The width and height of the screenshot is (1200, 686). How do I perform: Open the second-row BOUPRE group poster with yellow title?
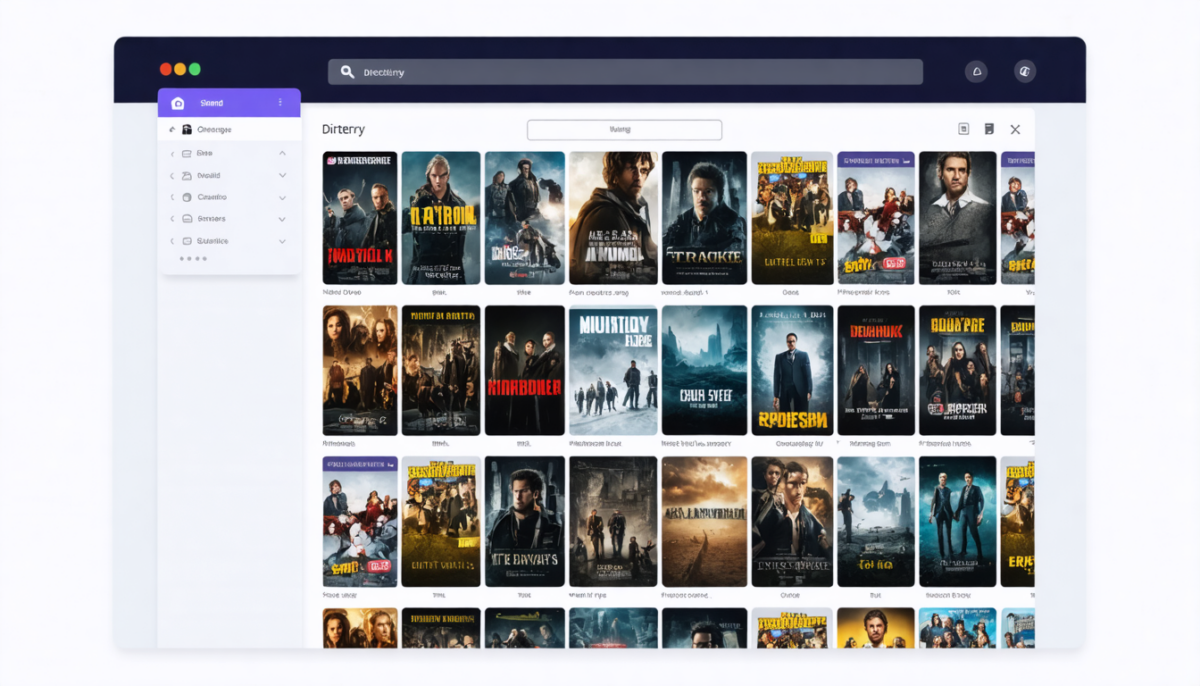pos(957,370)
